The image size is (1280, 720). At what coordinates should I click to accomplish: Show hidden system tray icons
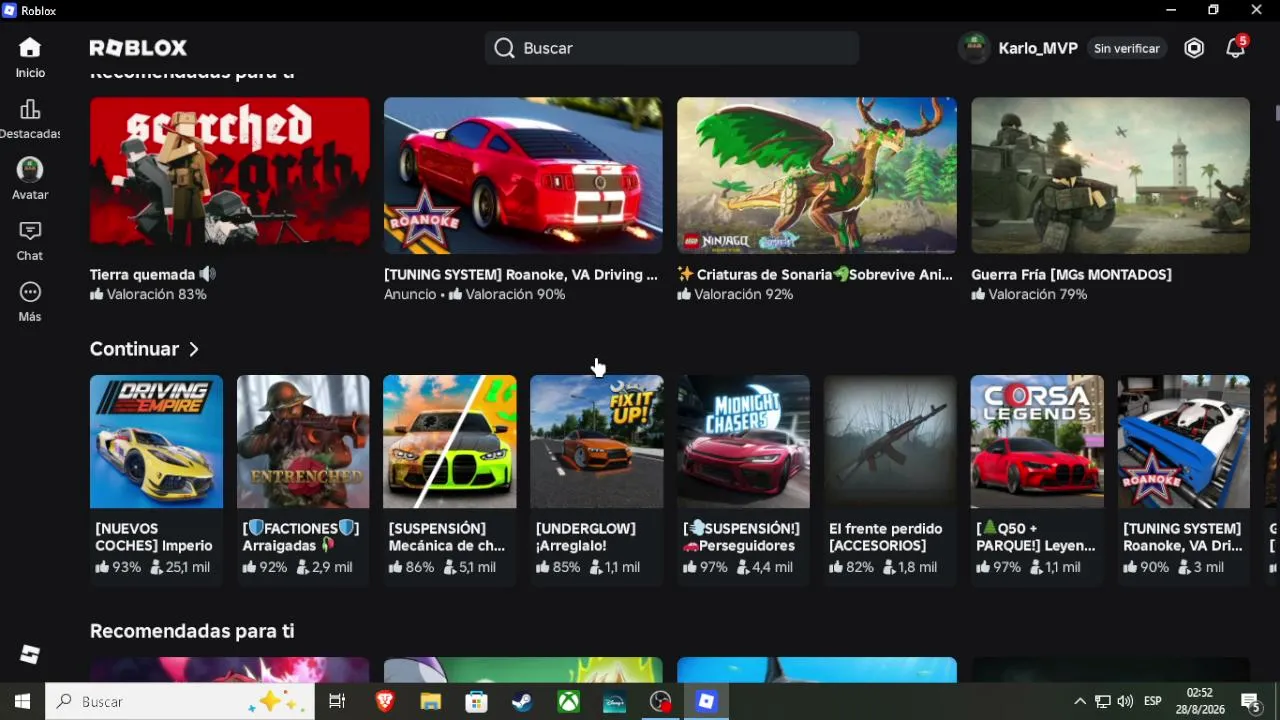pyautogui.click(x=1080, y=702)
